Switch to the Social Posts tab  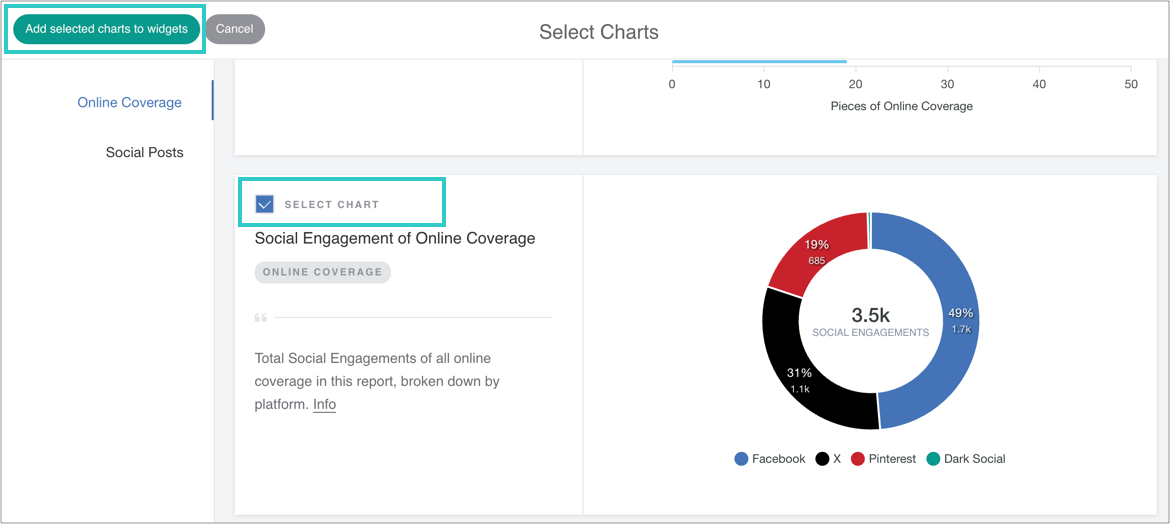[x=144, y=152]
